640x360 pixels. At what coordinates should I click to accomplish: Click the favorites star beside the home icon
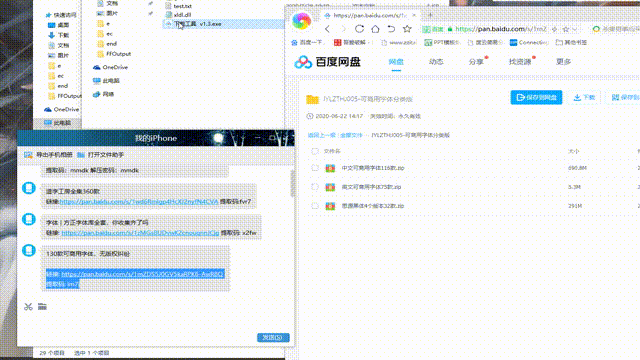click(407, 29)
